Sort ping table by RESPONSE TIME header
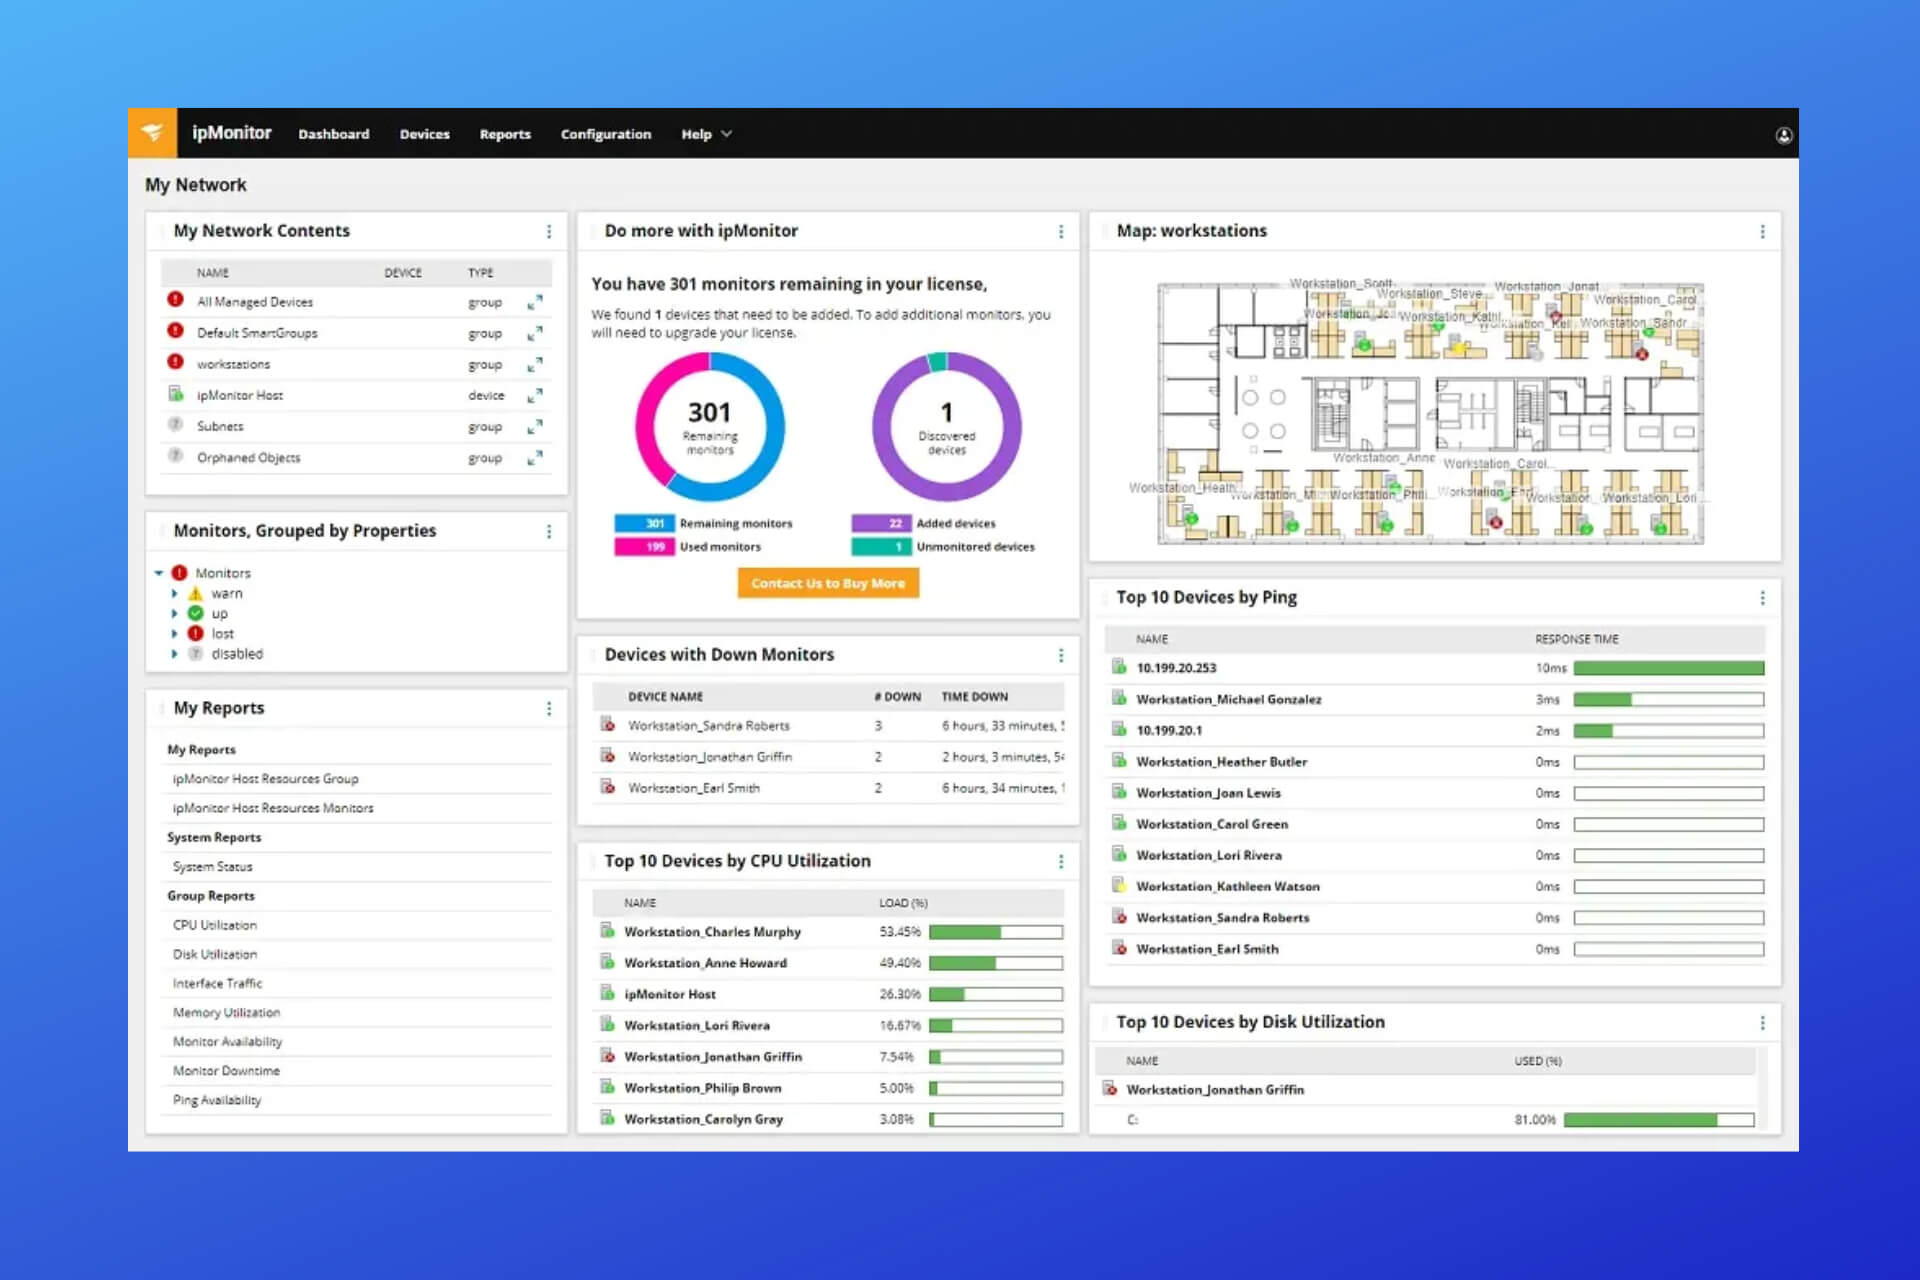1920x1280 pixels. click(x=1576, y=639)
